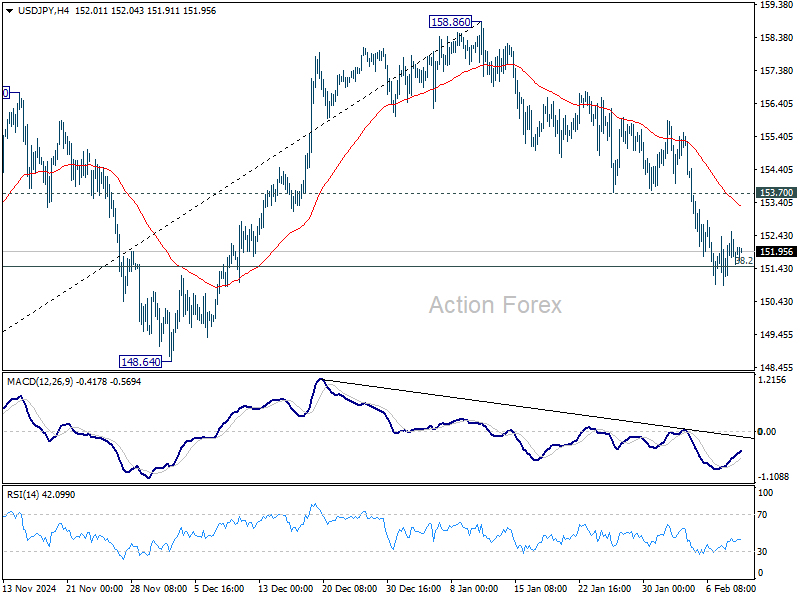Click the 38.2 Fibonacci level label
The height and width of the screenshot is (600, 800).
(x=744, y=261)
